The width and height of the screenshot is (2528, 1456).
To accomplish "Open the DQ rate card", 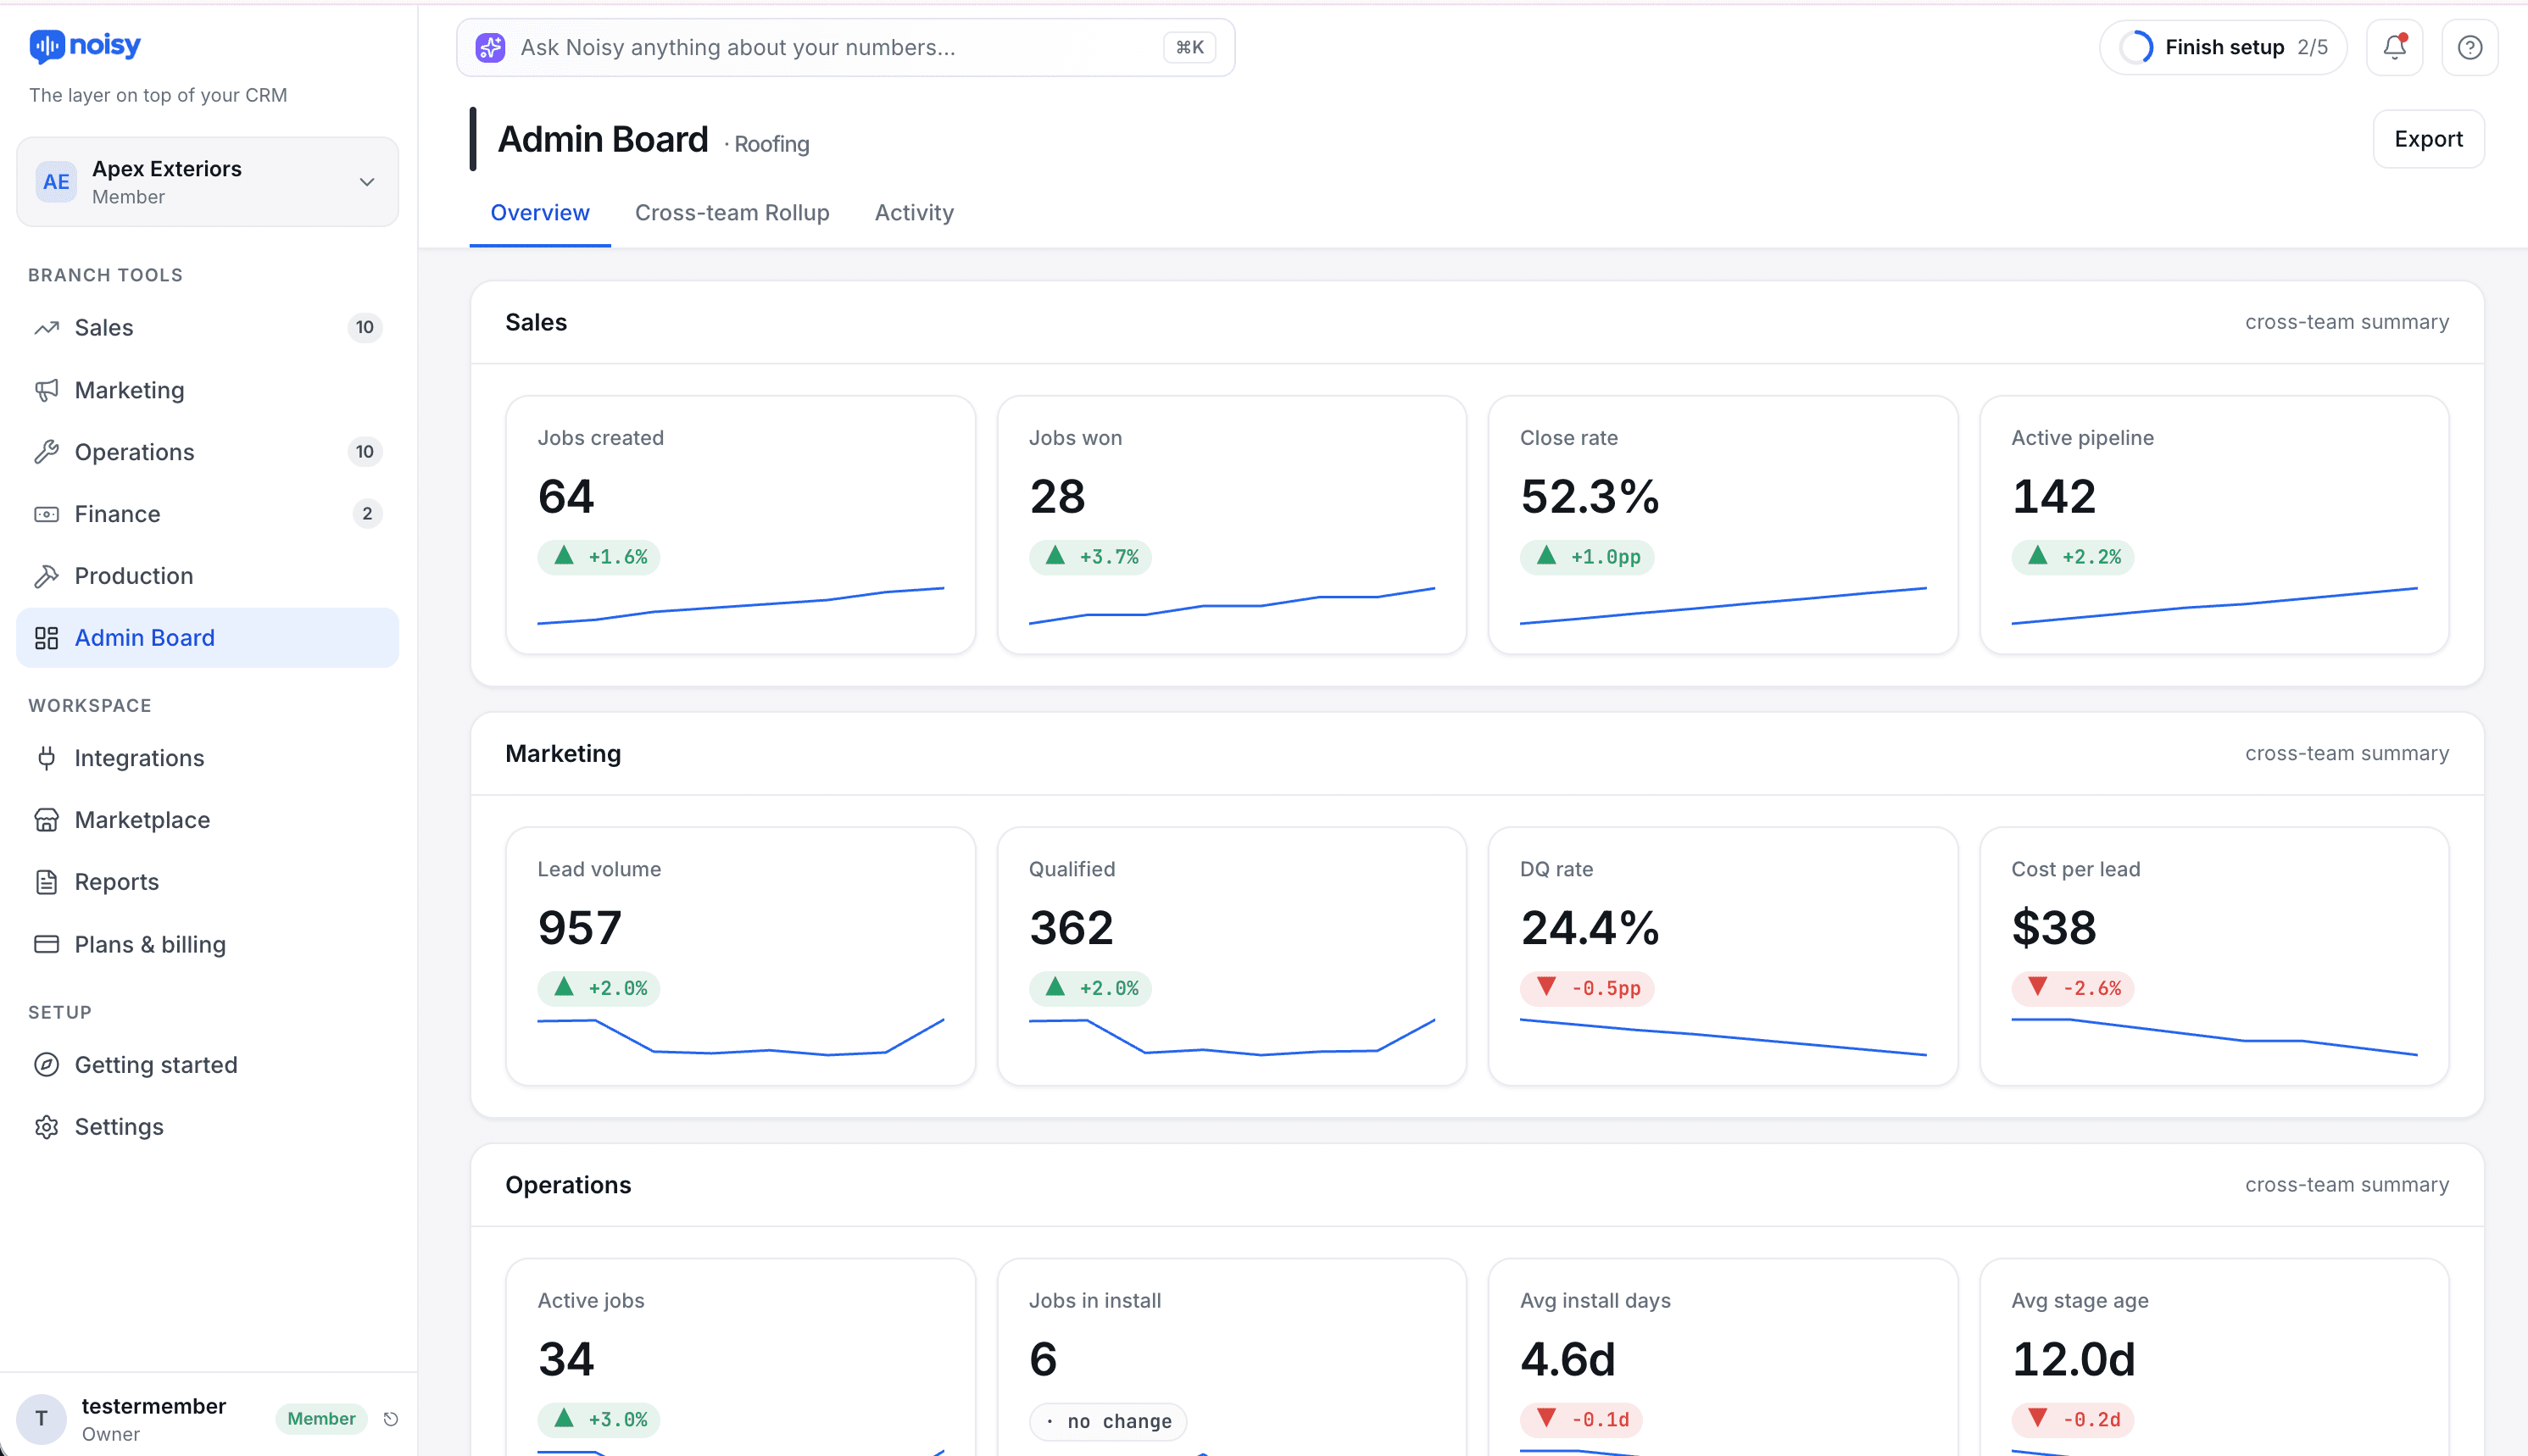I will point(1722,956).
